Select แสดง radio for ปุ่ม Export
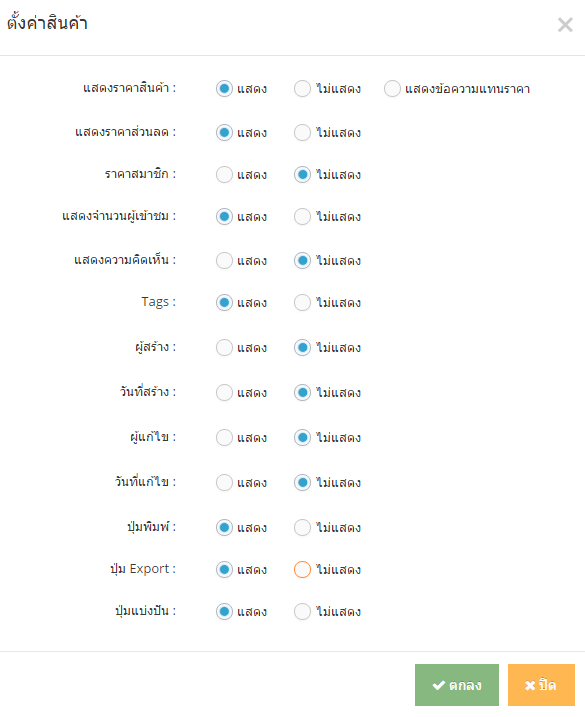Viewport: 585px width, 717px height. coord(224,570)
